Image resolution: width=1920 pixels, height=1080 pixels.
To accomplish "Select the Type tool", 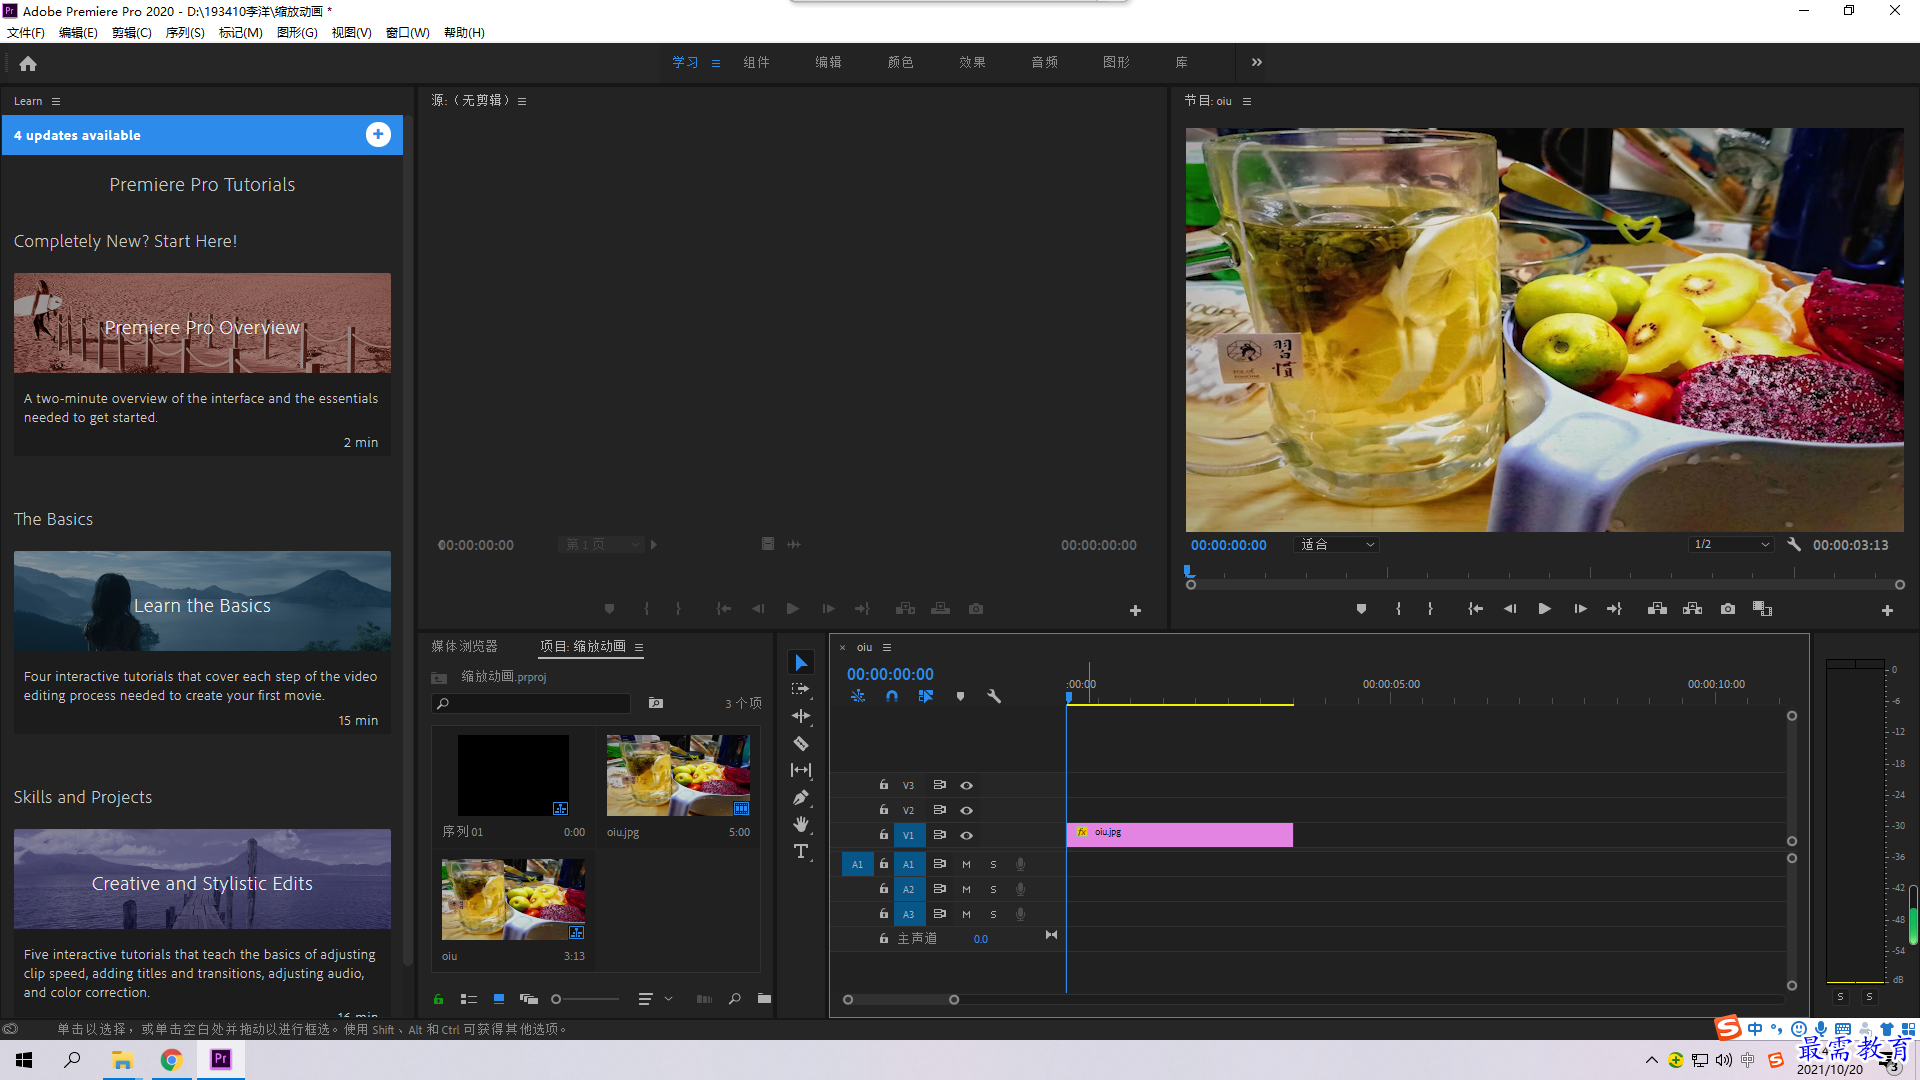I will (801, 851).
